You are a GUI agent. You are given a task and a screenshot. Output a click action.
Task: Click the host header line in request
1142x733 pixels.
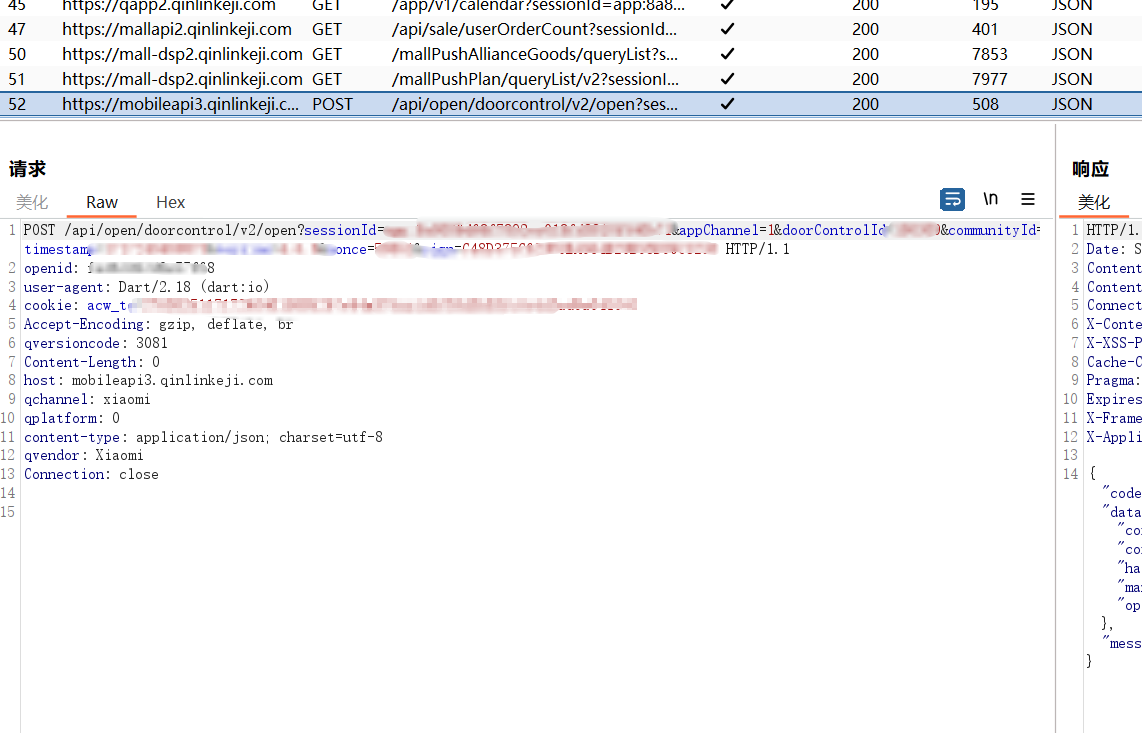[148, 381]
